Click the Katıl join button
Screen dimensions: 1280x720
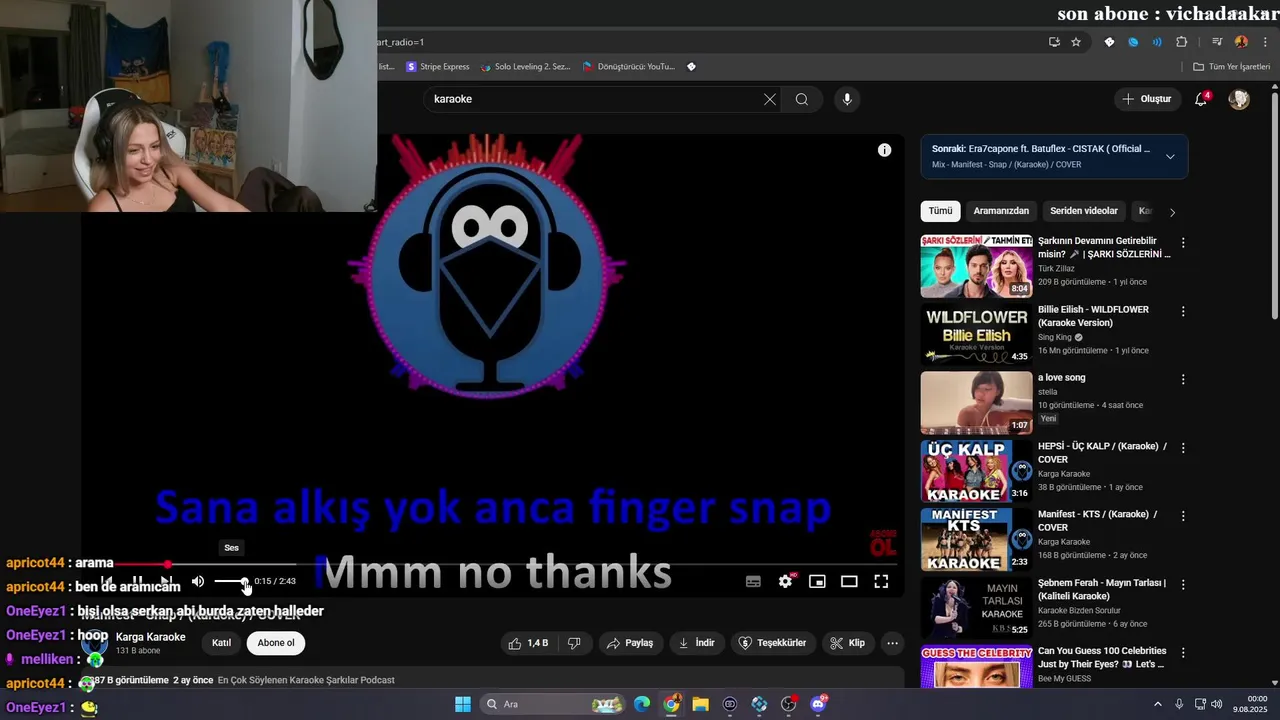pos(221,643)
